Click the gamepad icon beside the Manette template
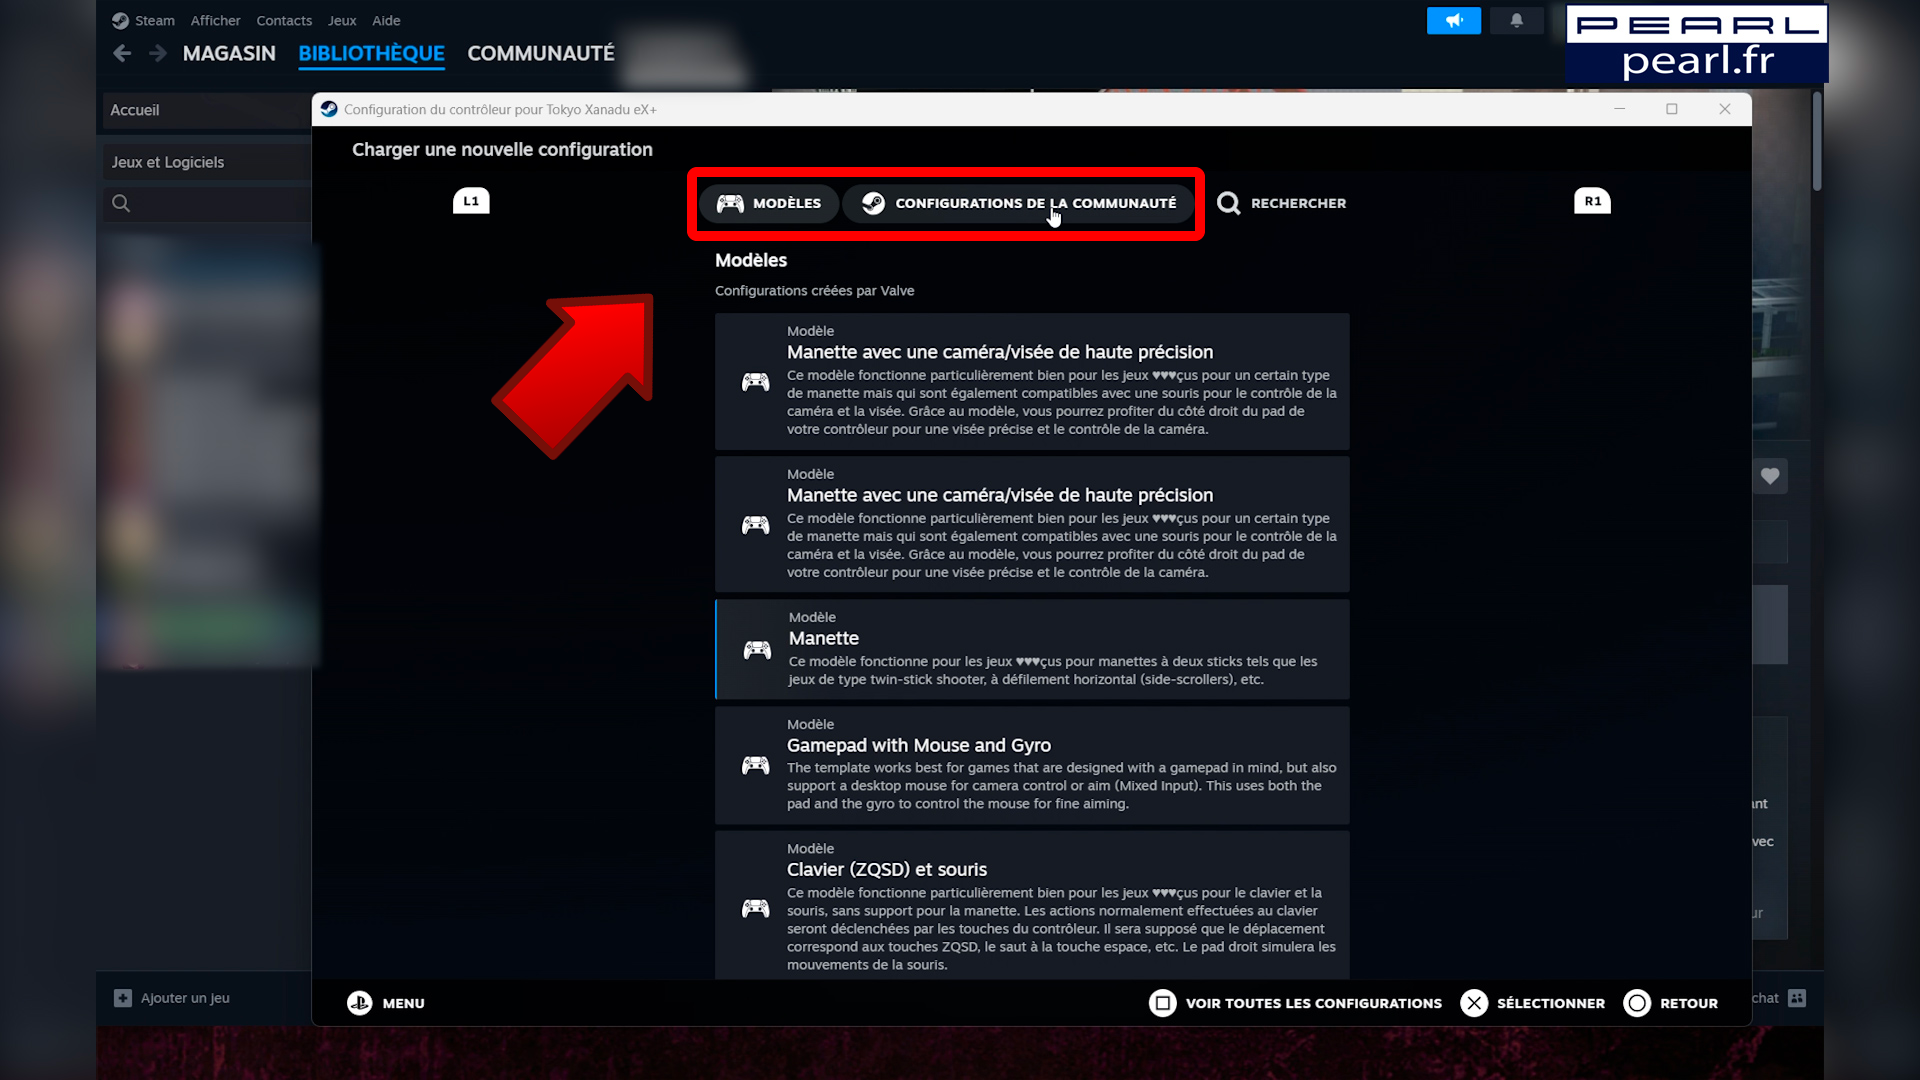 click(x=756, y=649)
